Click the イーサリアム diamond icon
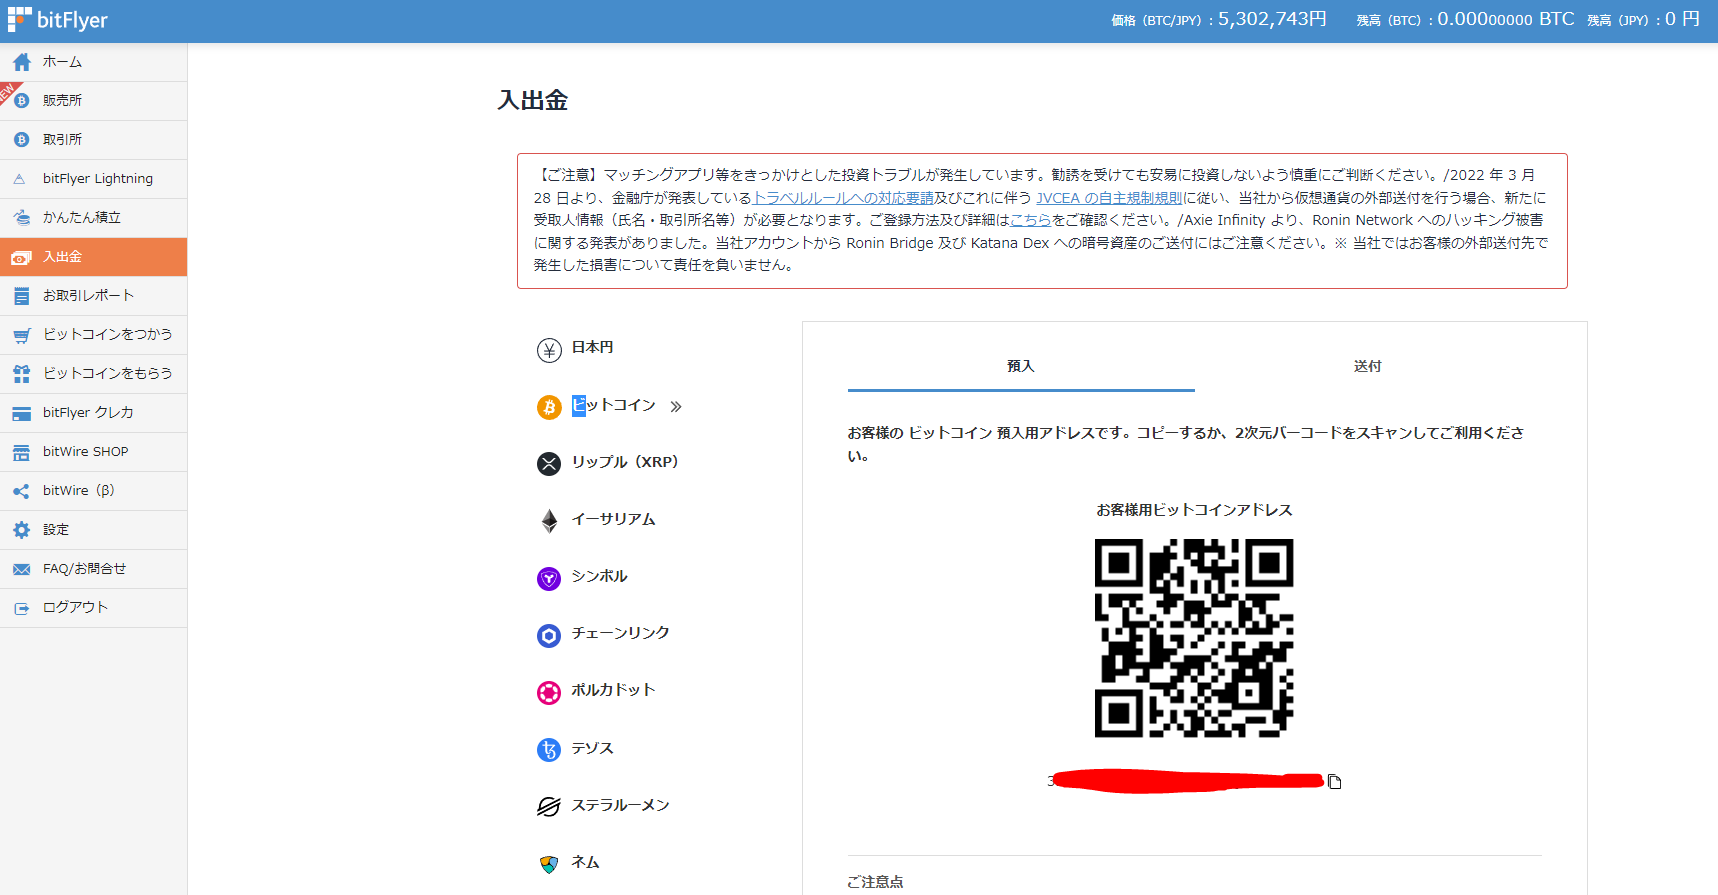 tap(549, 521)
